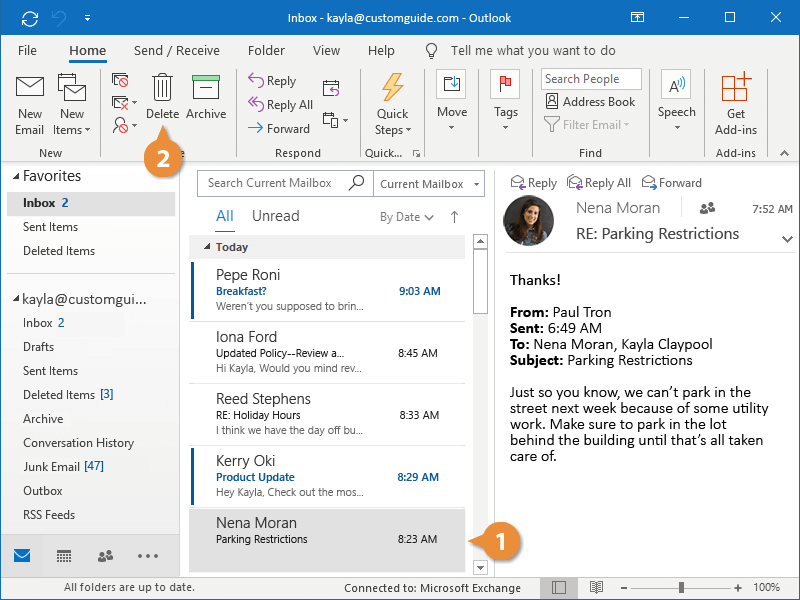The height and width of the screenshot is (600, 800).
Task: Switch to the Folder tab
Action: 266,51
